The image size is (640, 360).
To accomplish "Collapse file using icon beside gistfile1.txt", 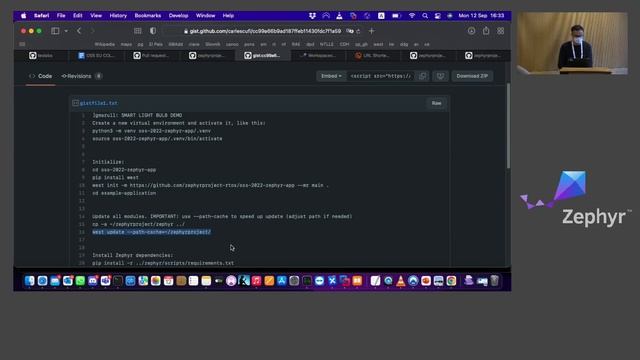I will pos(76,103).
